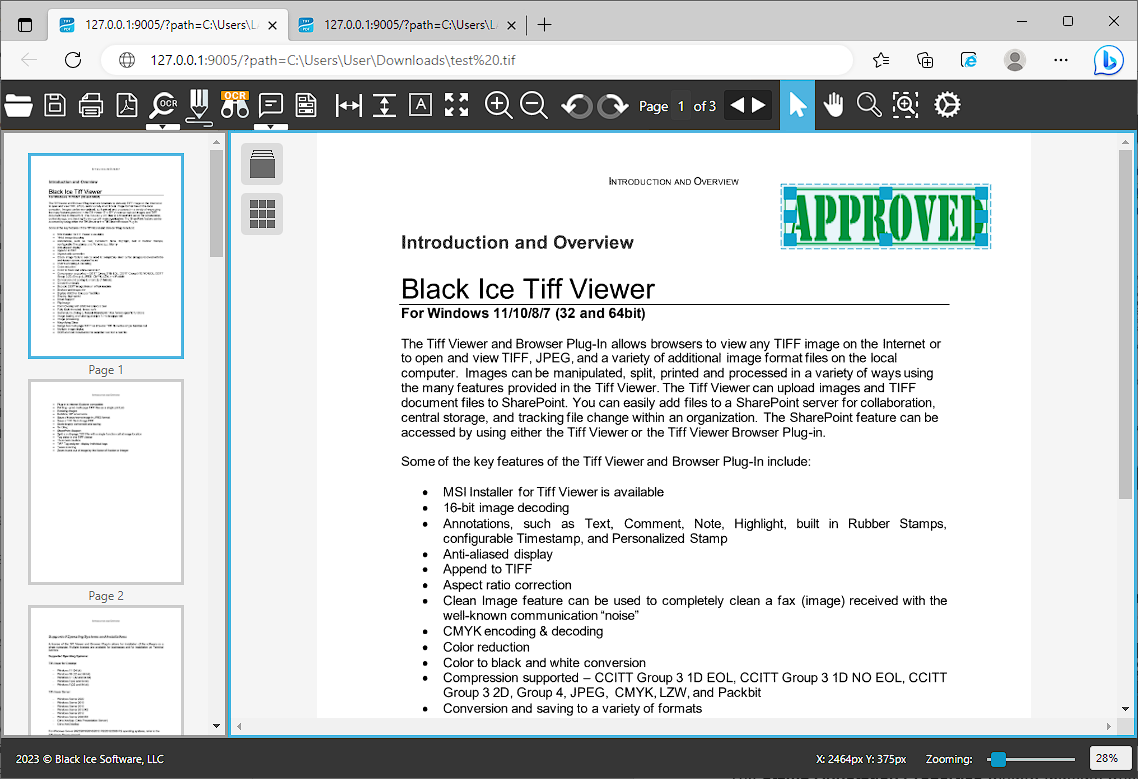Select the pencil annotation tool

199,107
